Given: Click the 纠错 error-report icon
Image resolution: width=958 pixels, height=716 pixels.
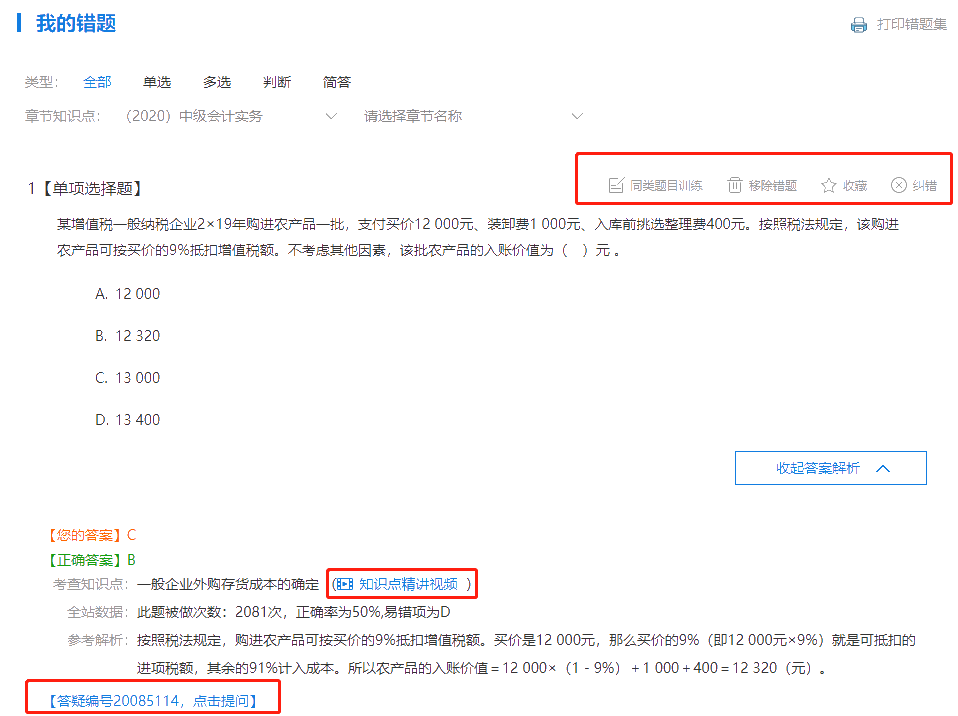Looking at the screenshot, I should [x=900, y=185].
